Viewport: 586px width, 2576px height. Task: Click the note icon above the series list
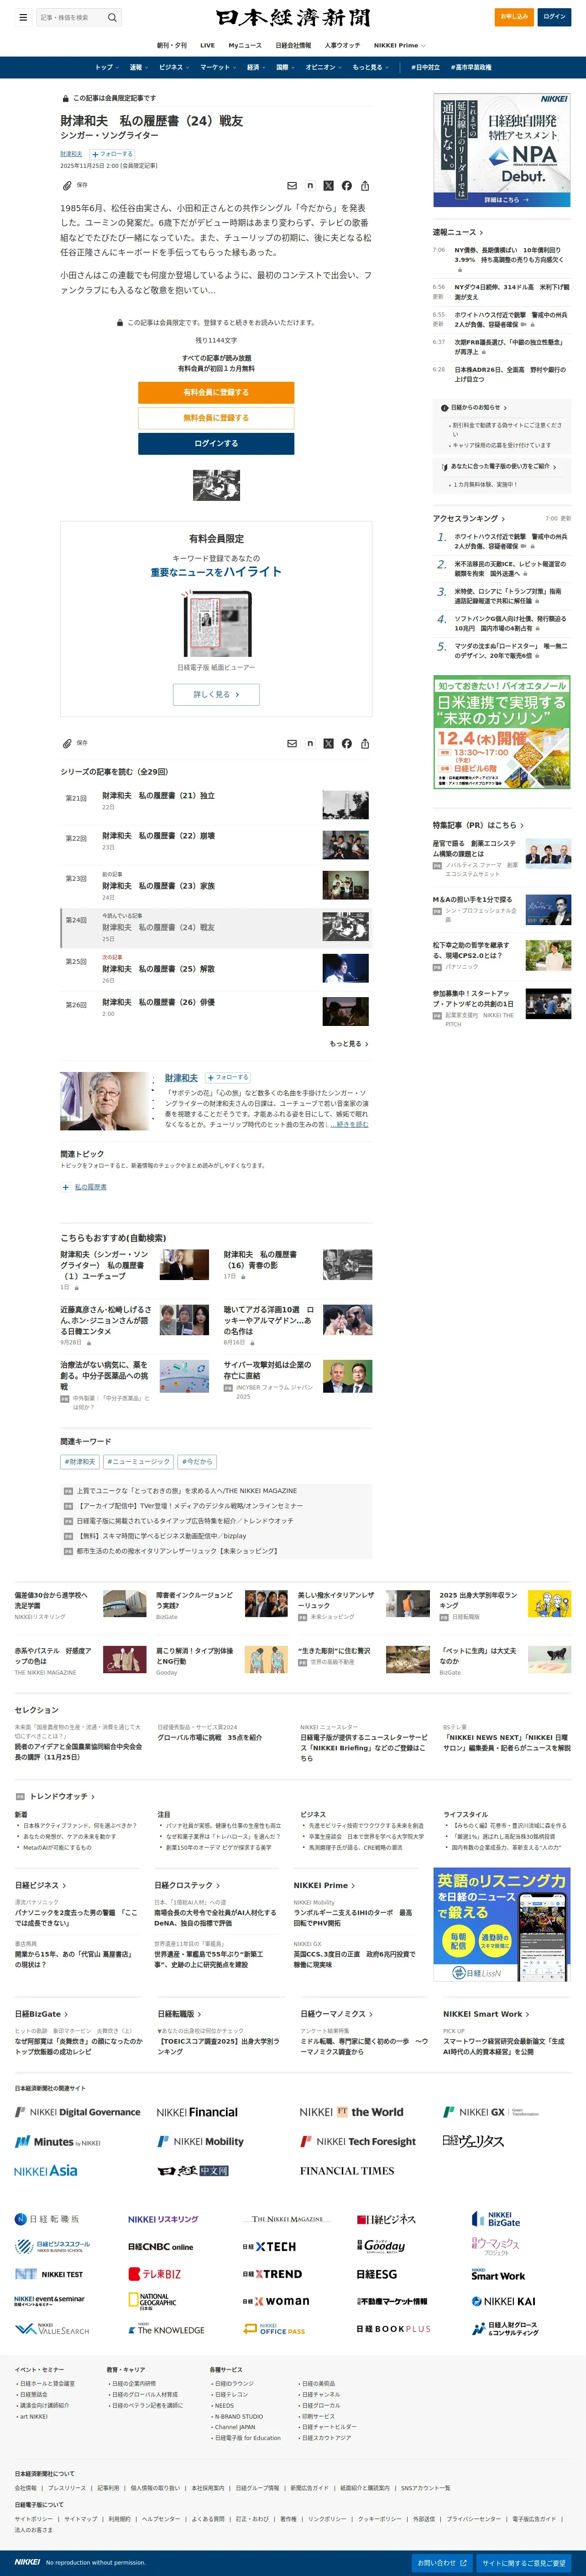(310, 743)
